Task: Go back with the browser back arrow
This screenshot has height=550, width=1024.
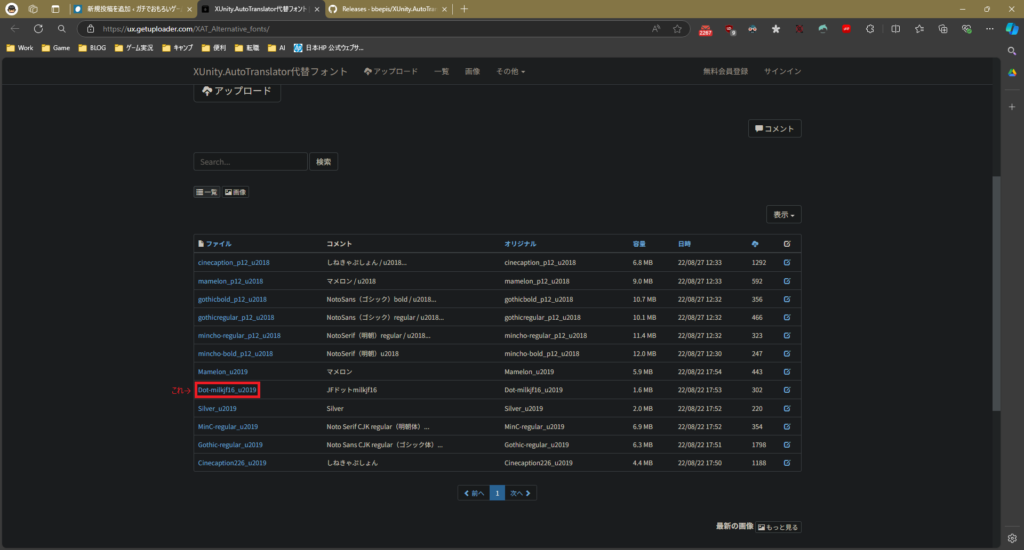Action: click(x=14, y=29)
